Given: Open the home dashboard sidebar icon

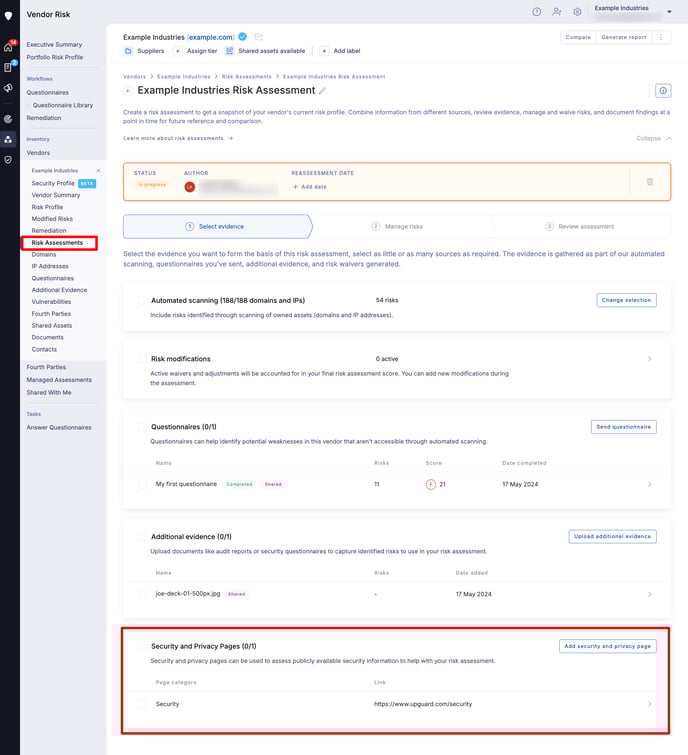Looking at the screenshot, I should pos(8,47).
